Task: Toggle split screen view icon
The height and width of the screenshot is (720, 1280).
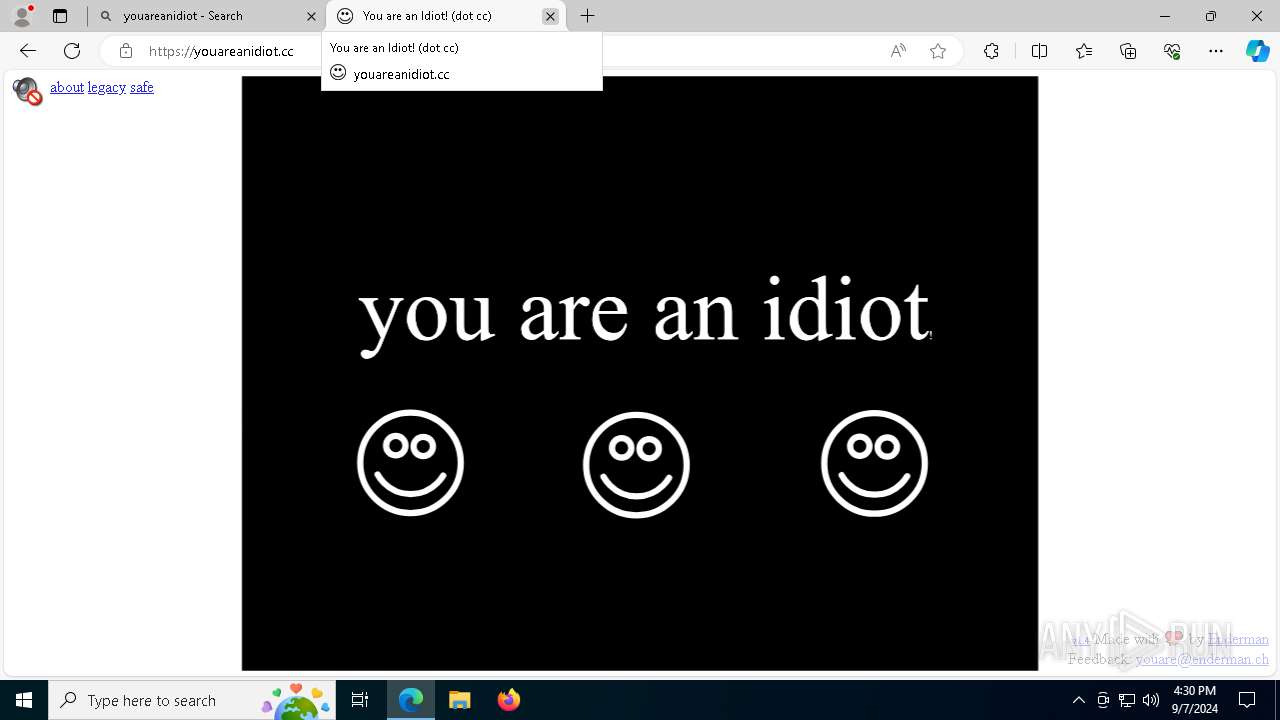Action: 1039,51
